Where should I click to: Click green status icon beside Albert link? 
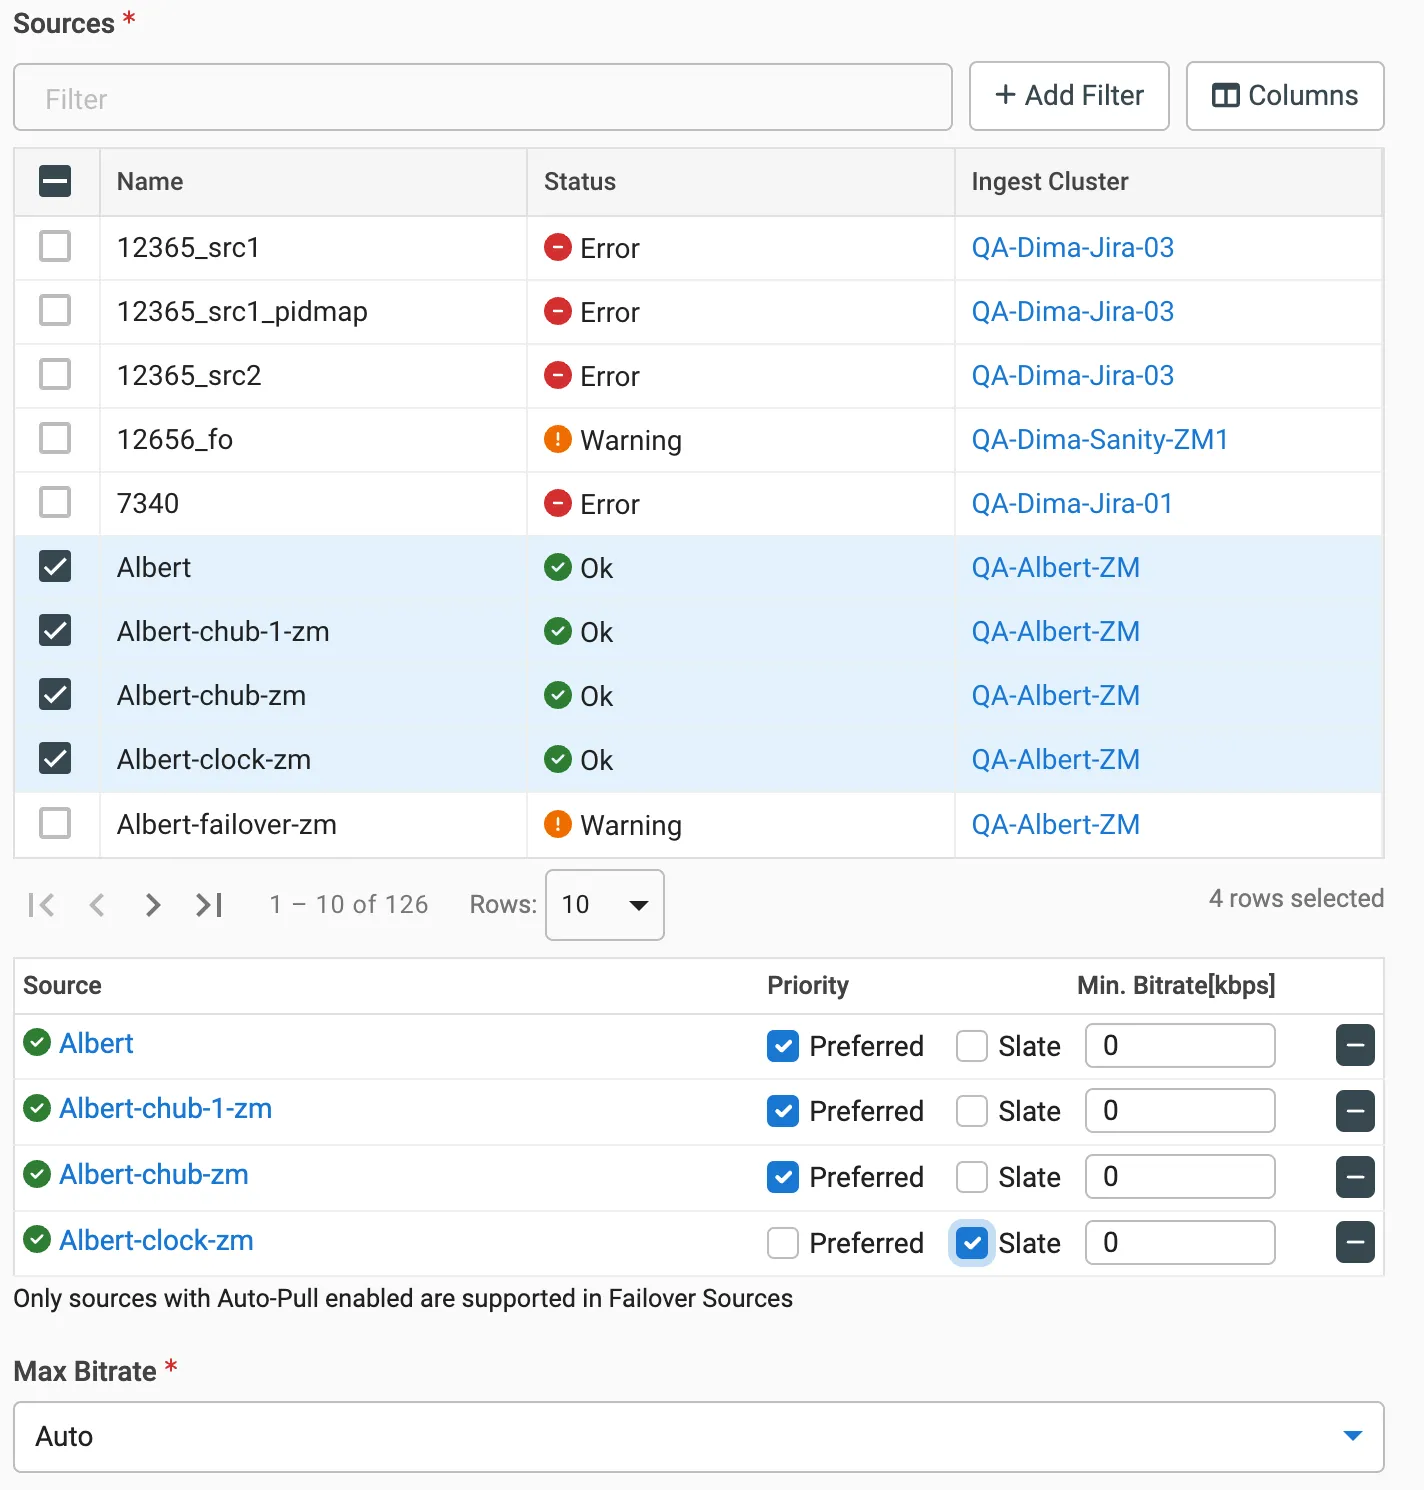point(37,1043)
